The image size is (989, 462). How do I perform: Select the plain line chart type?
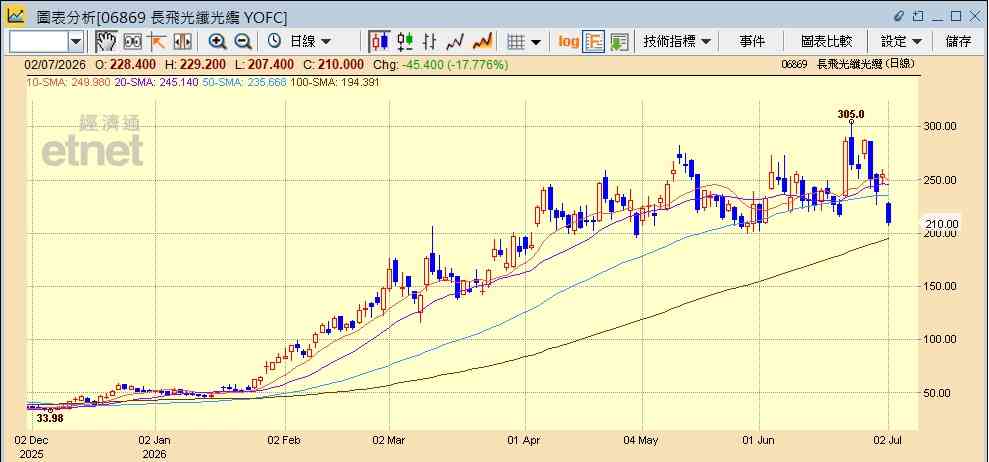pyautogui.click(x=455, y=42)
